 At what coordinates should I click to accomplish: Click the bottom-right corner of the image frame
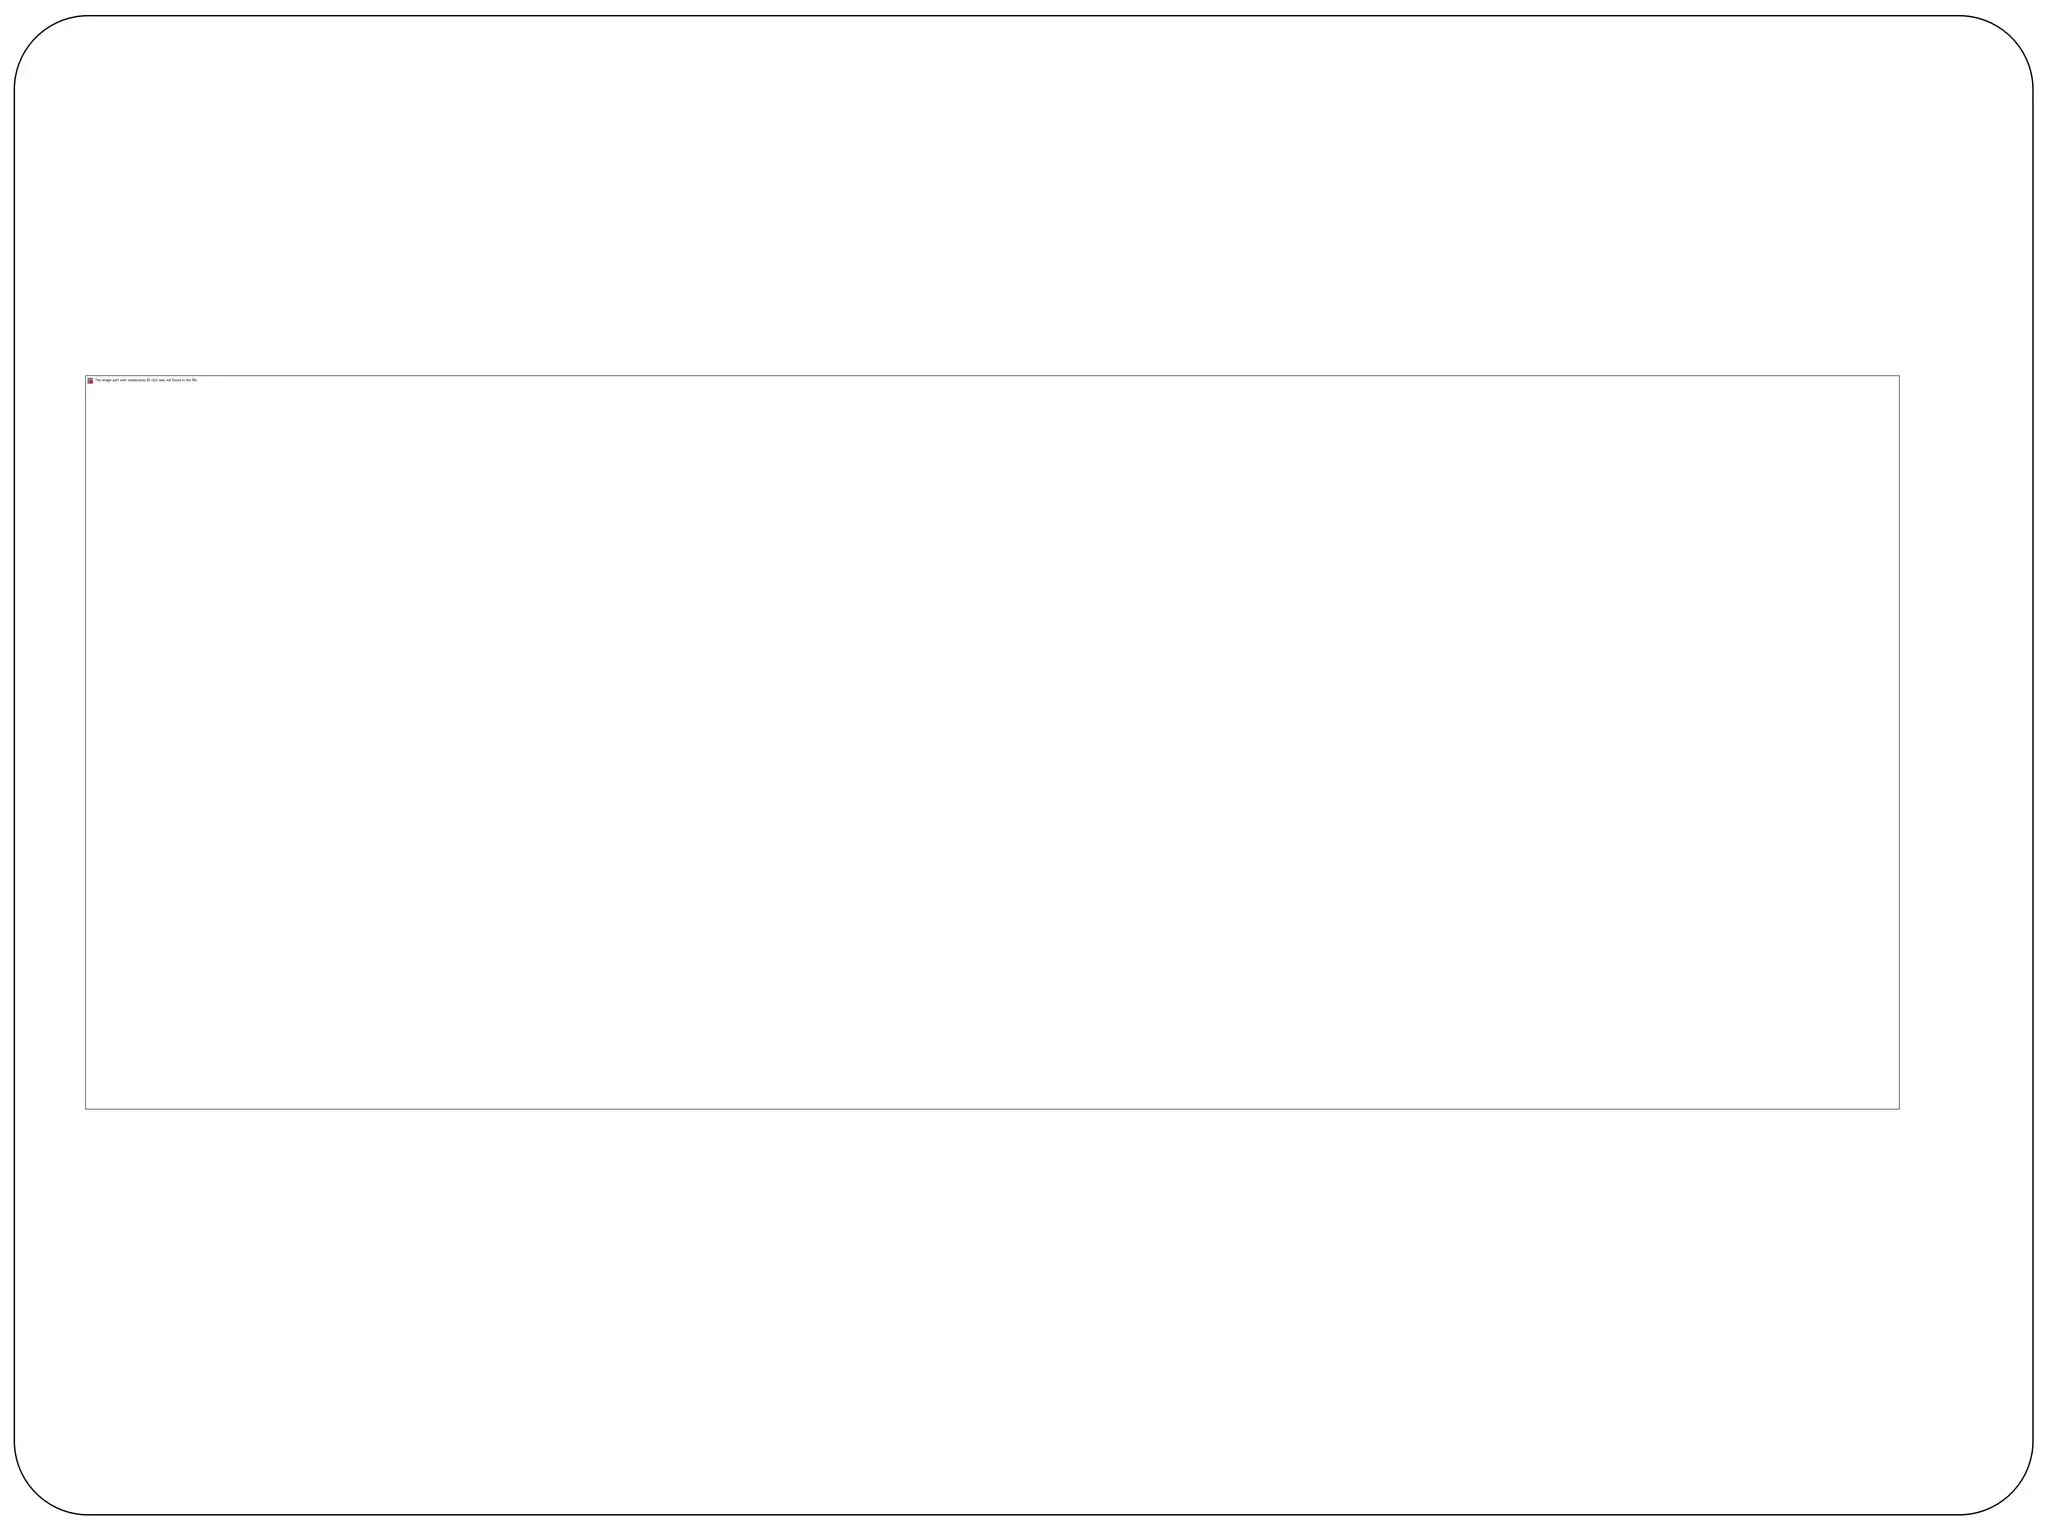coord(1899,1109)
